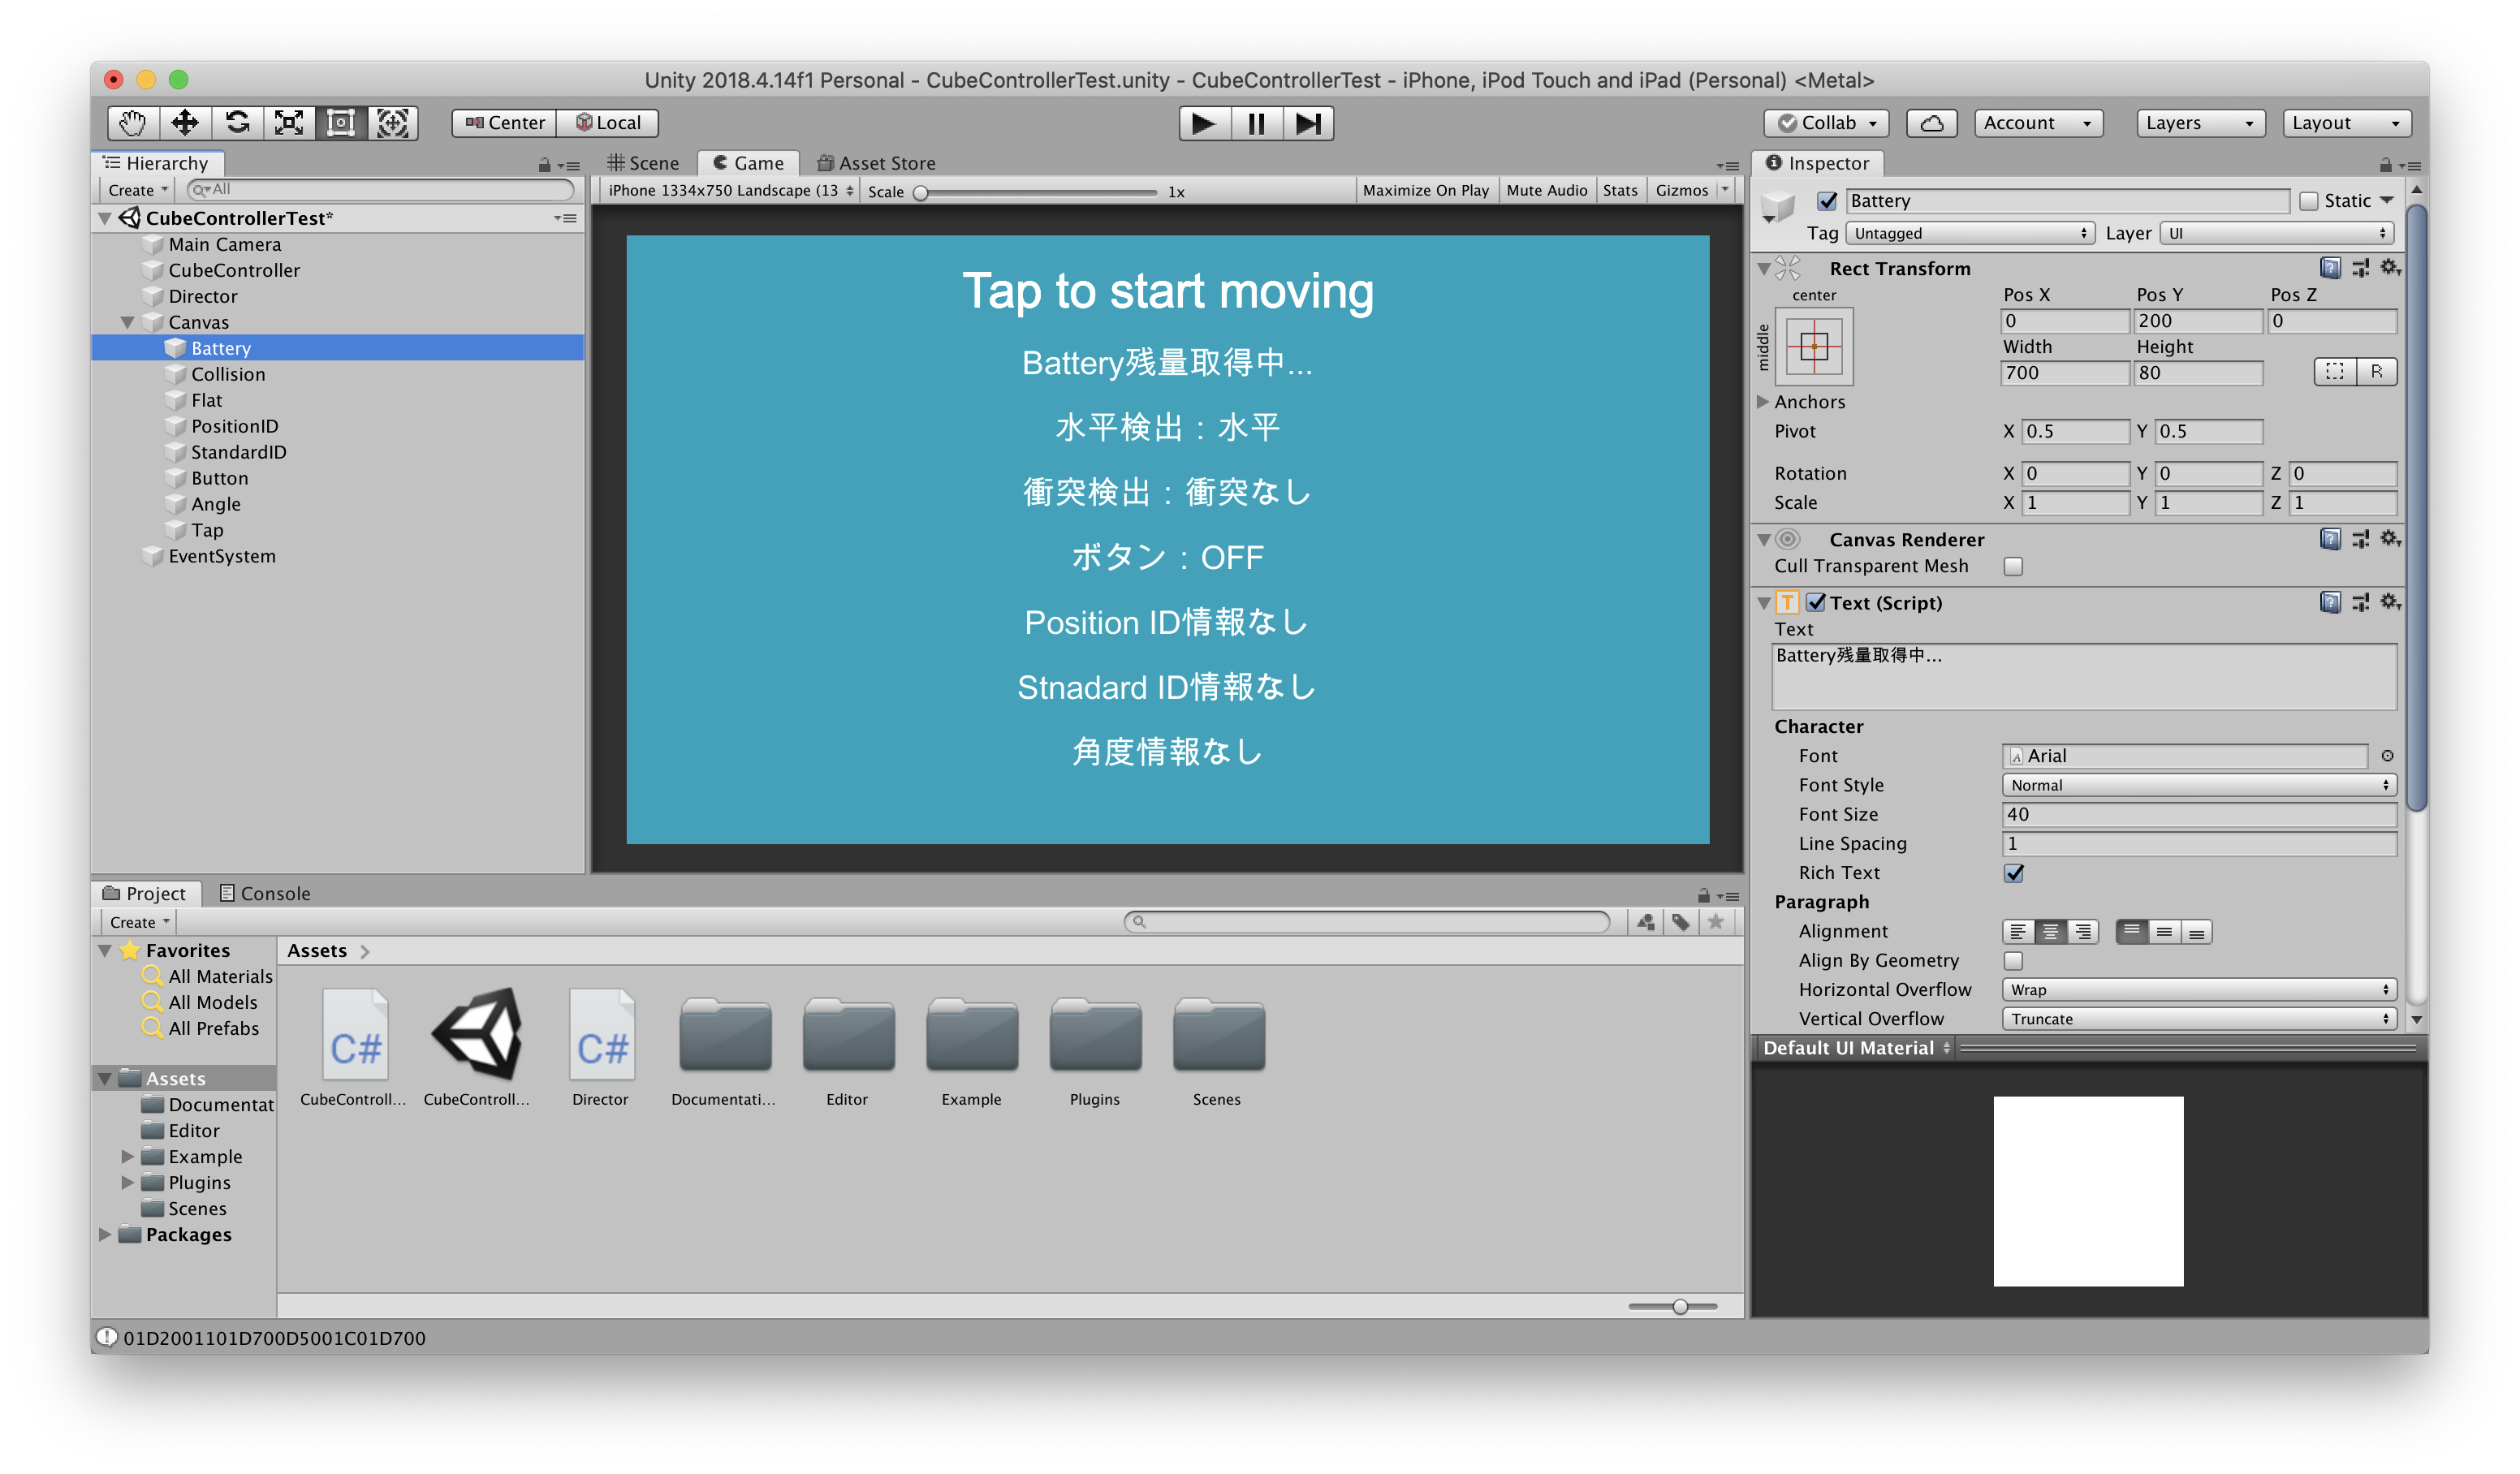The width and height of the screenshot is (2520, 1474).
Task: Select the Hand tool in toolbar
Action: tap(133, 123)
